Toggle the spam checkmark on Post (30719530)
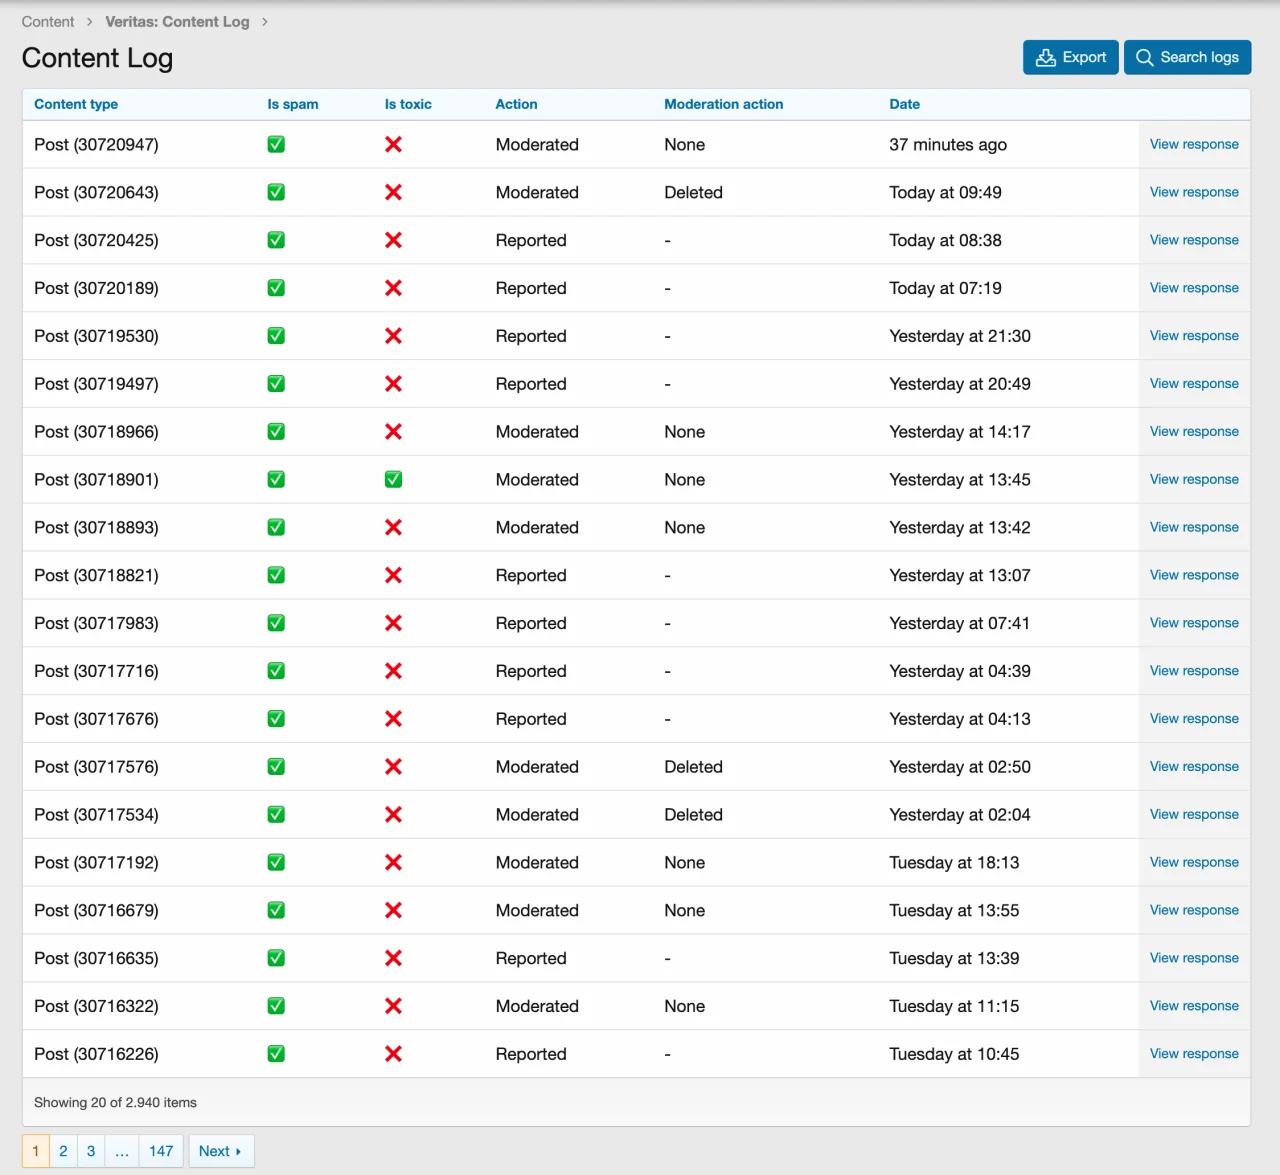This screenshot has width=1280, height=1175. point(276,335)
